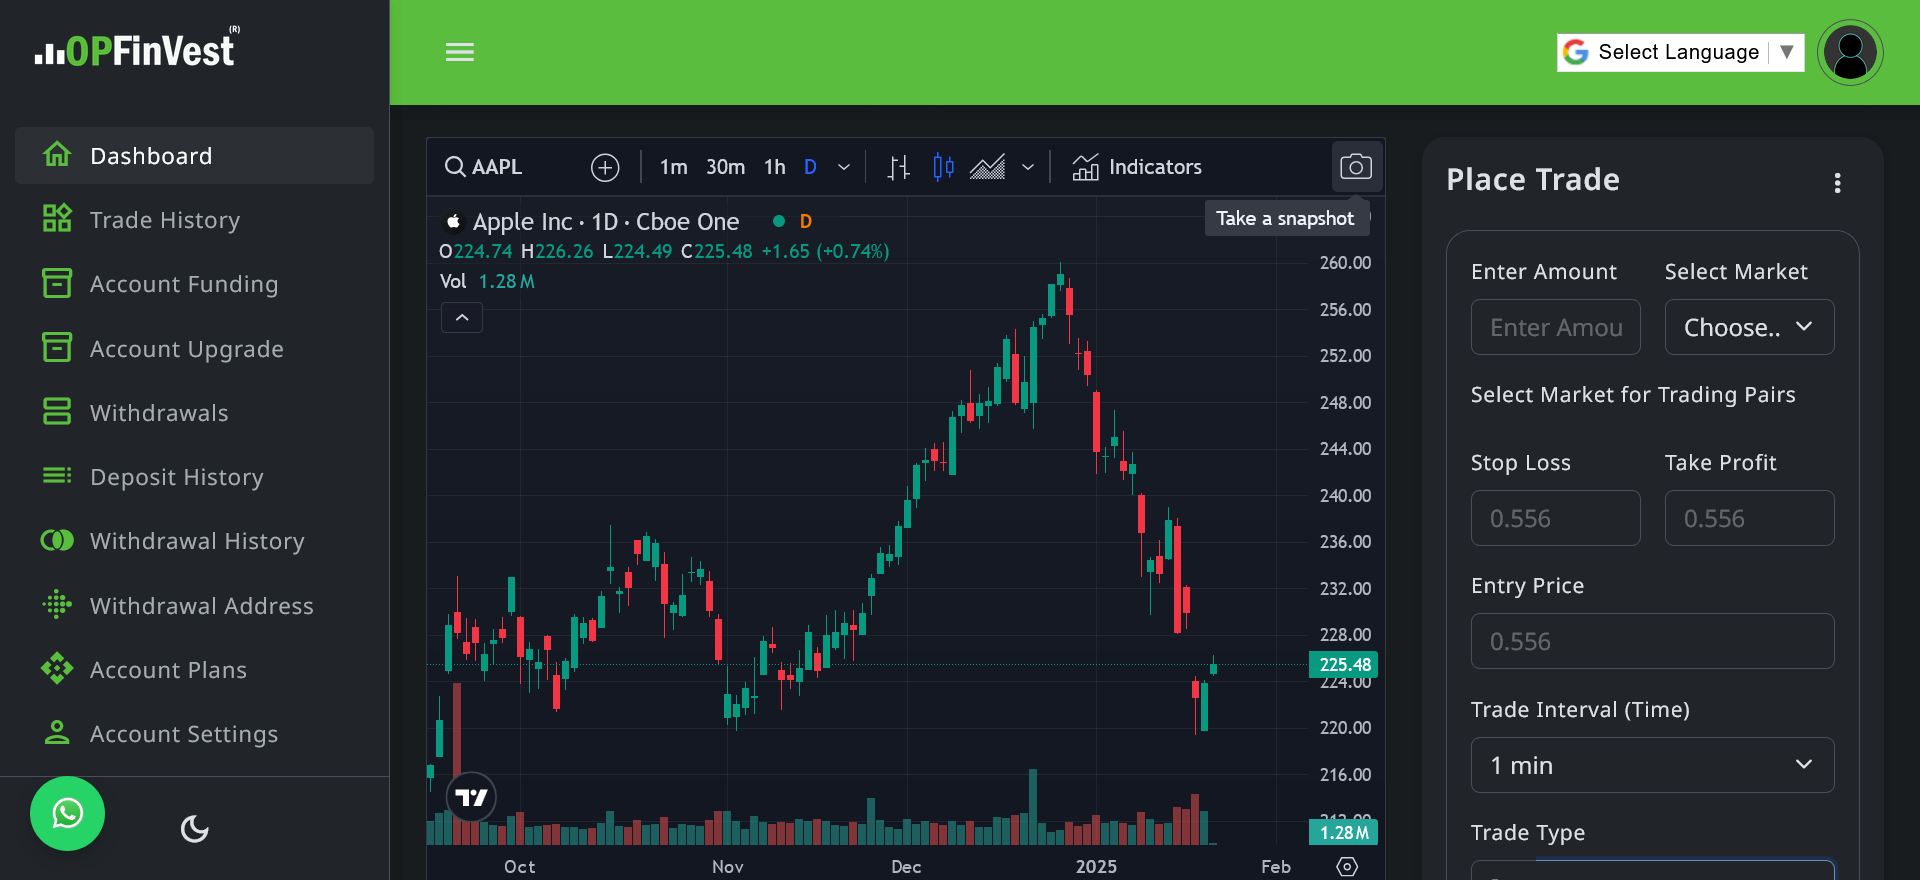The height and width of the screenshot is (880, 1920).
Task: Open Account Plans page
Action: coord(194,670)
